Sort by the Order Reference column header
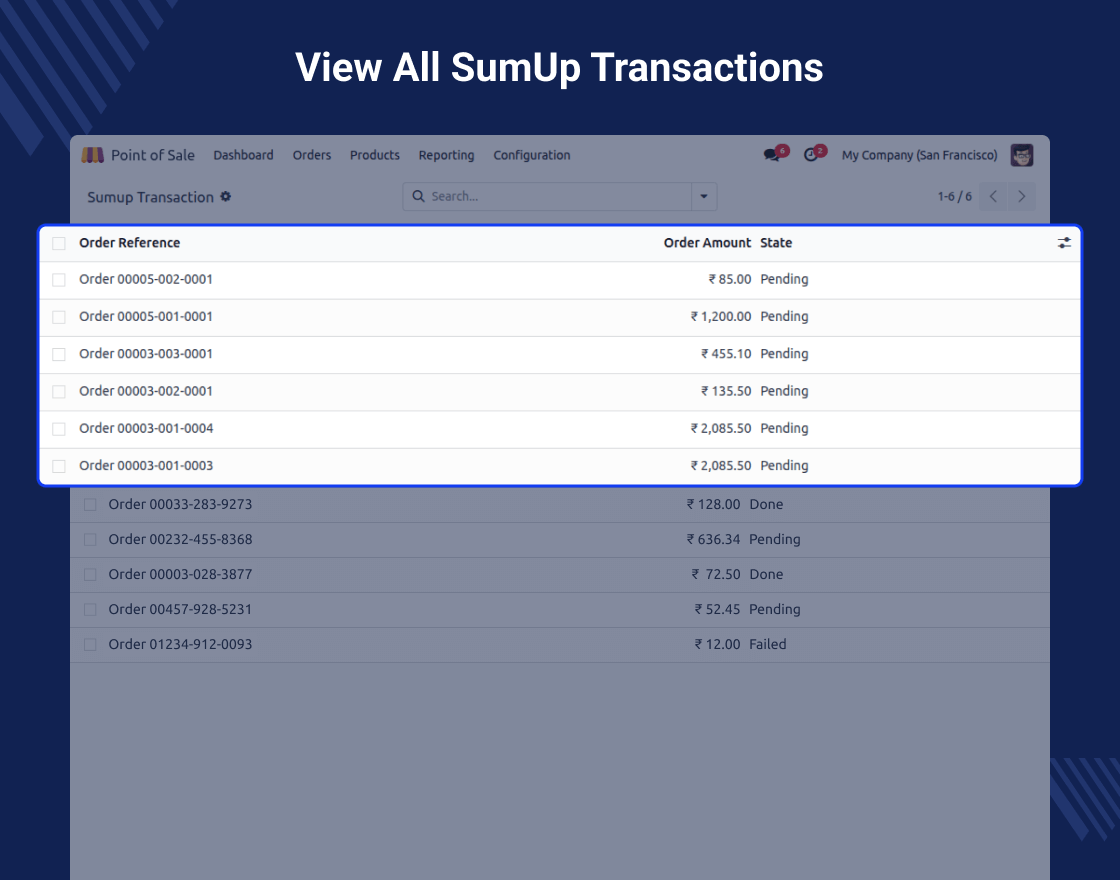 click(130, 243)
